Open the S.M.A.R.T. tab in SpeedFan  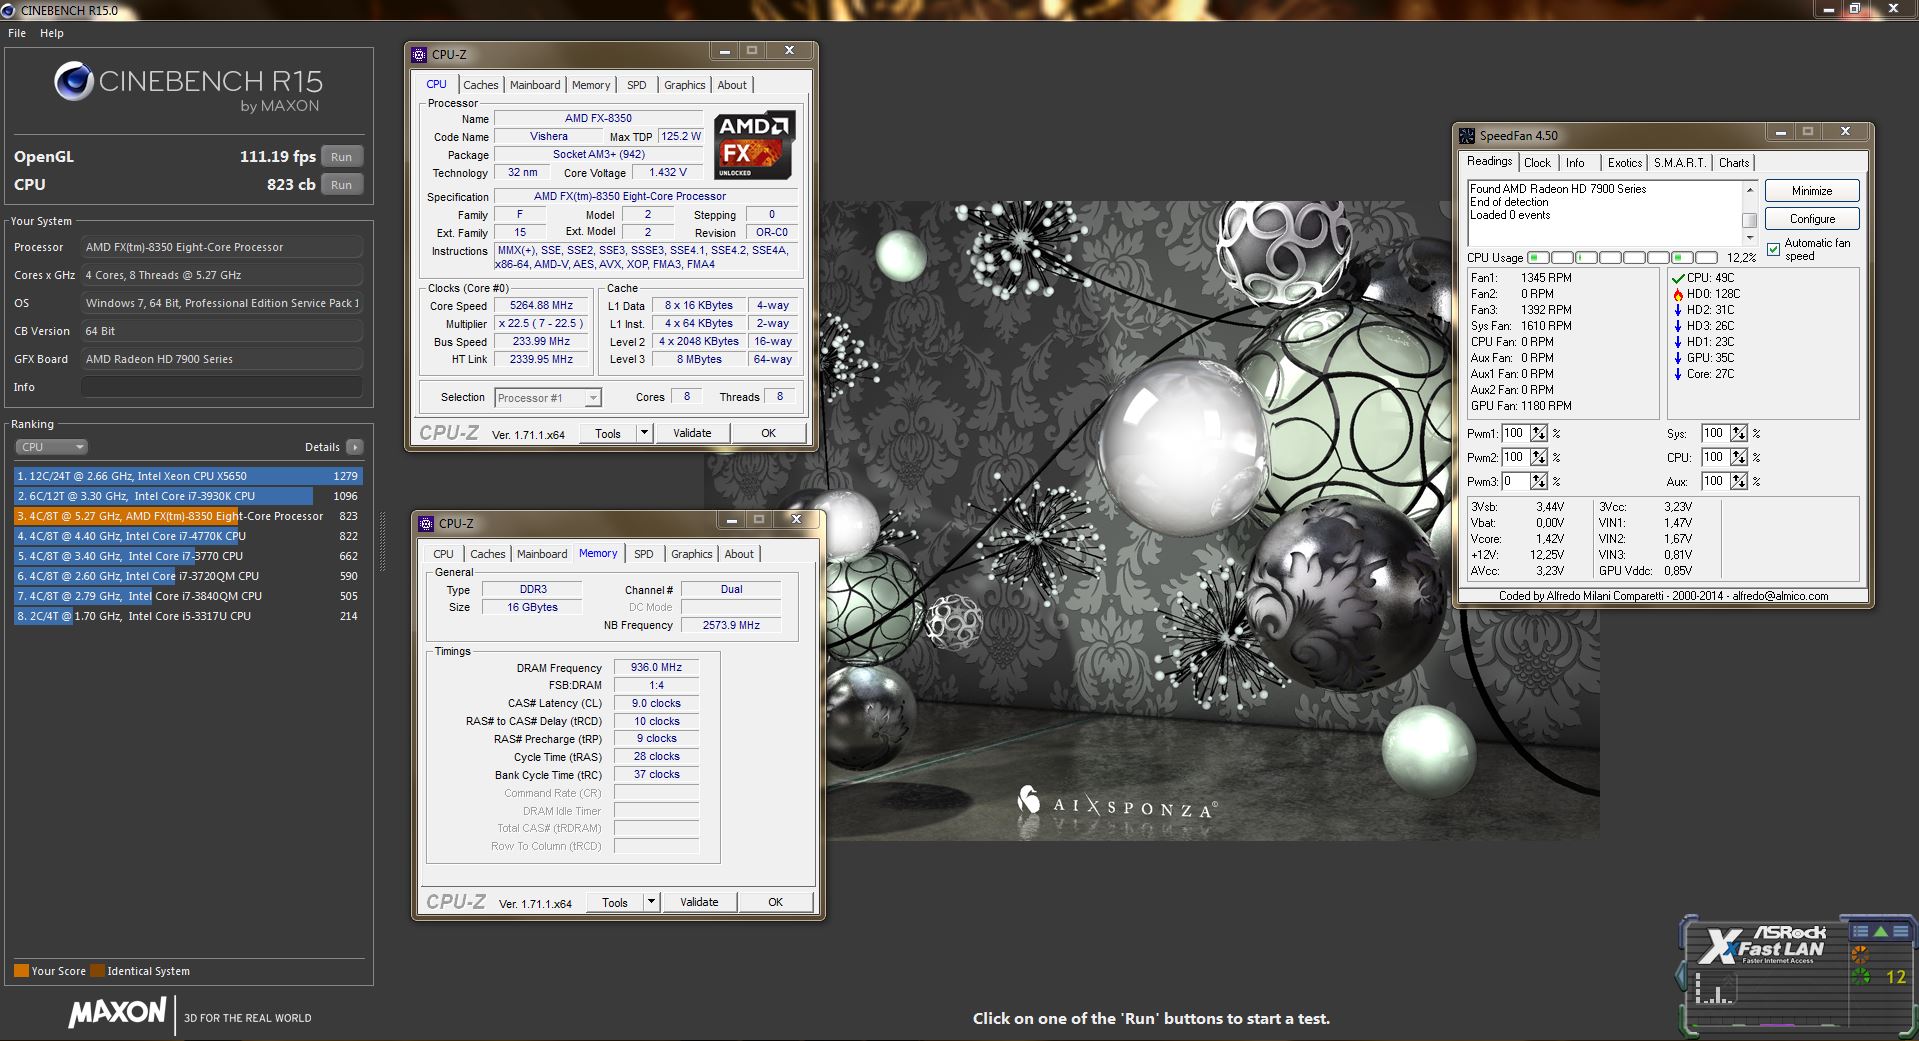(x=1679, y=163)
